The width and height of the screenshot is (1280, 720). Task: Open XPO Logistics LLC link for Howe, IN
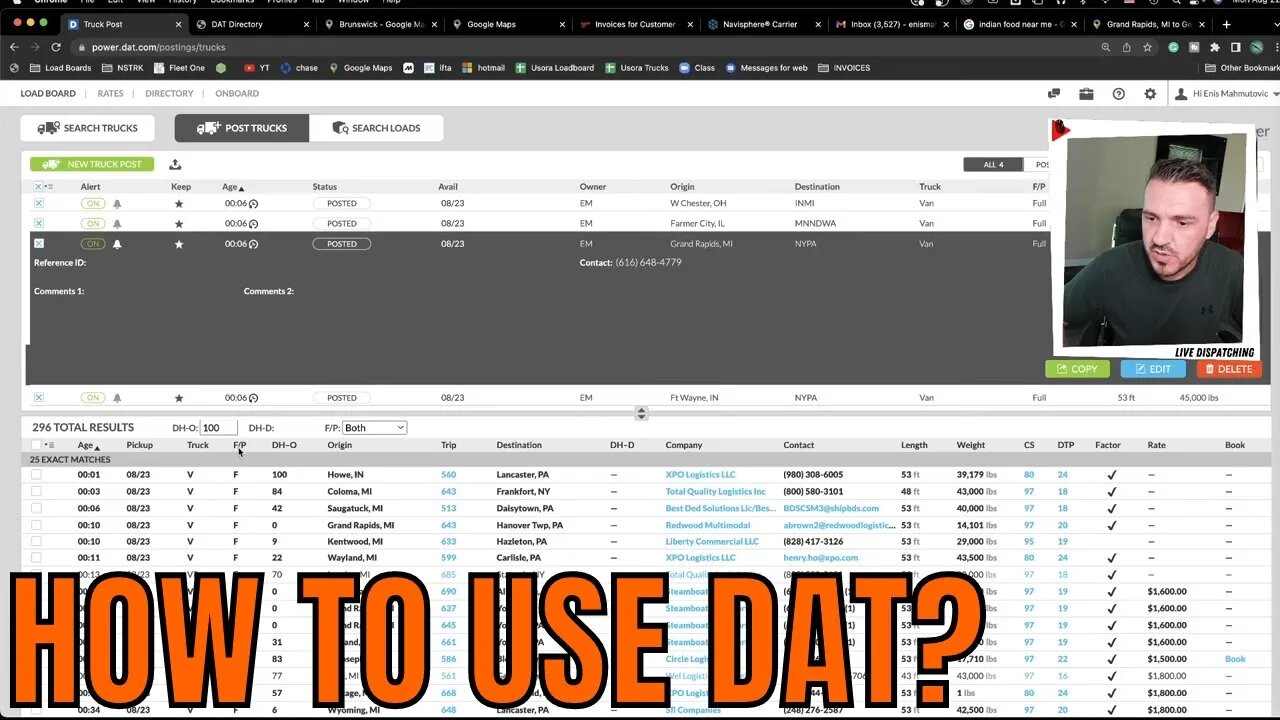700,475
